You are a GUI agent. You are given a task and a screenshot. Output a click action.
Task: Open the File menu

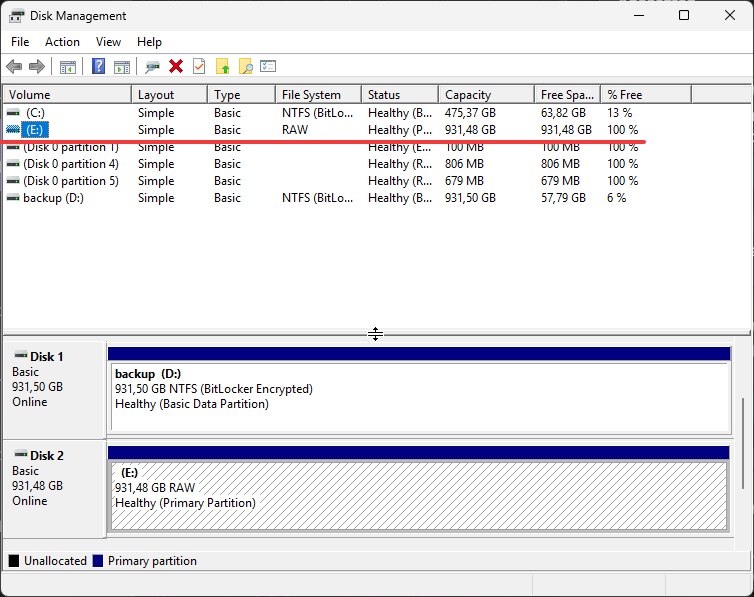pos(20,42)
